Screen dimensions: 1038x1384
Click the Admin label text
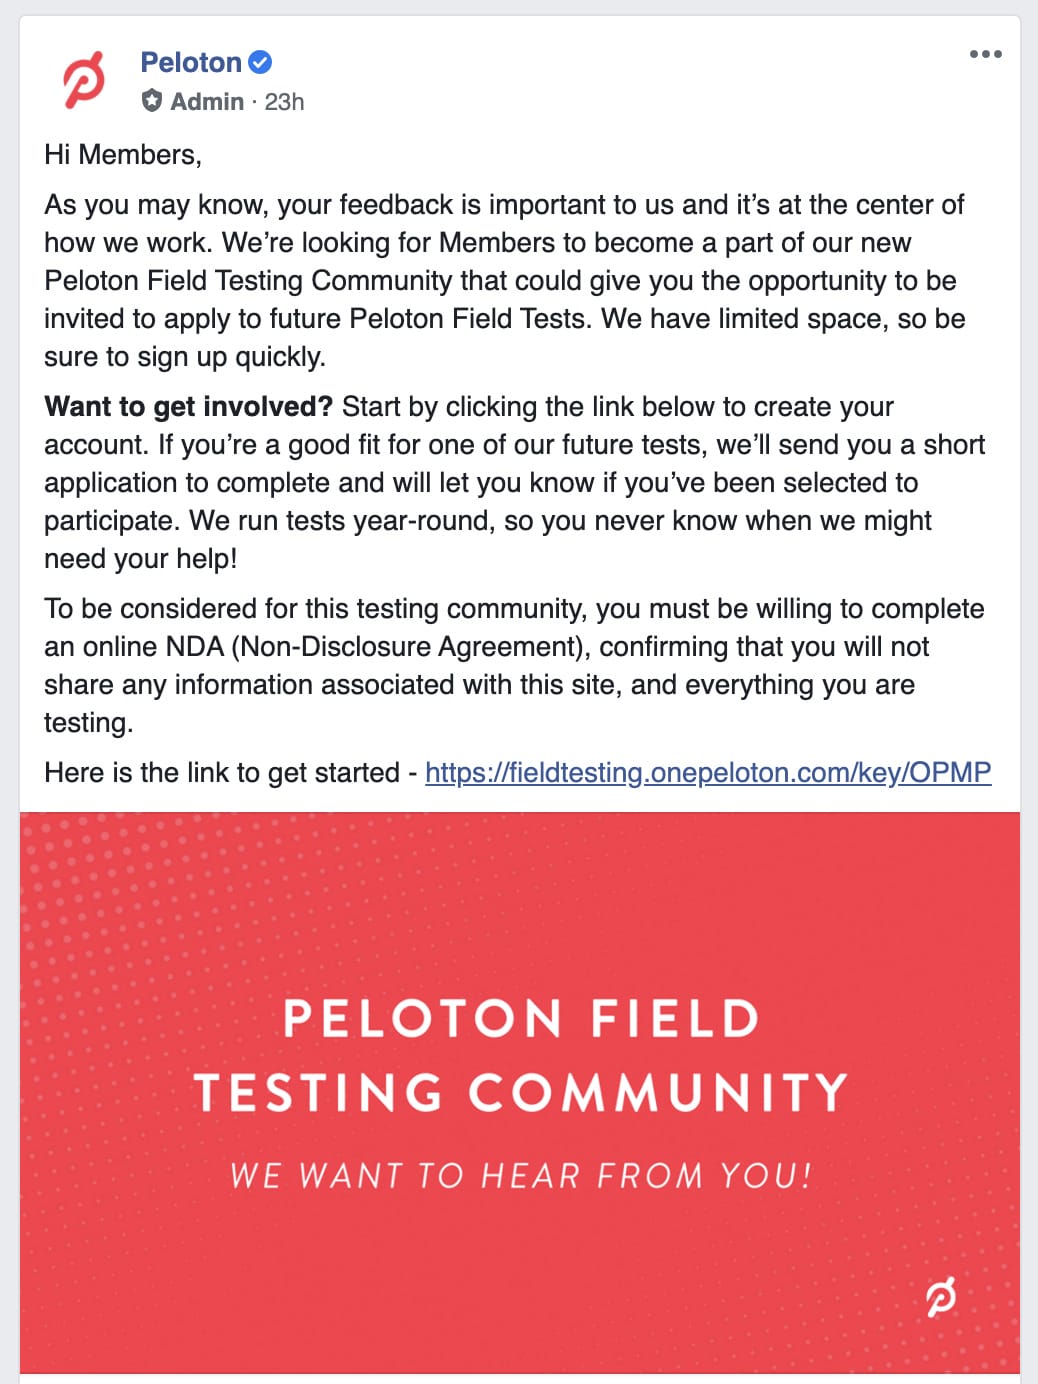tap(207, 102)
